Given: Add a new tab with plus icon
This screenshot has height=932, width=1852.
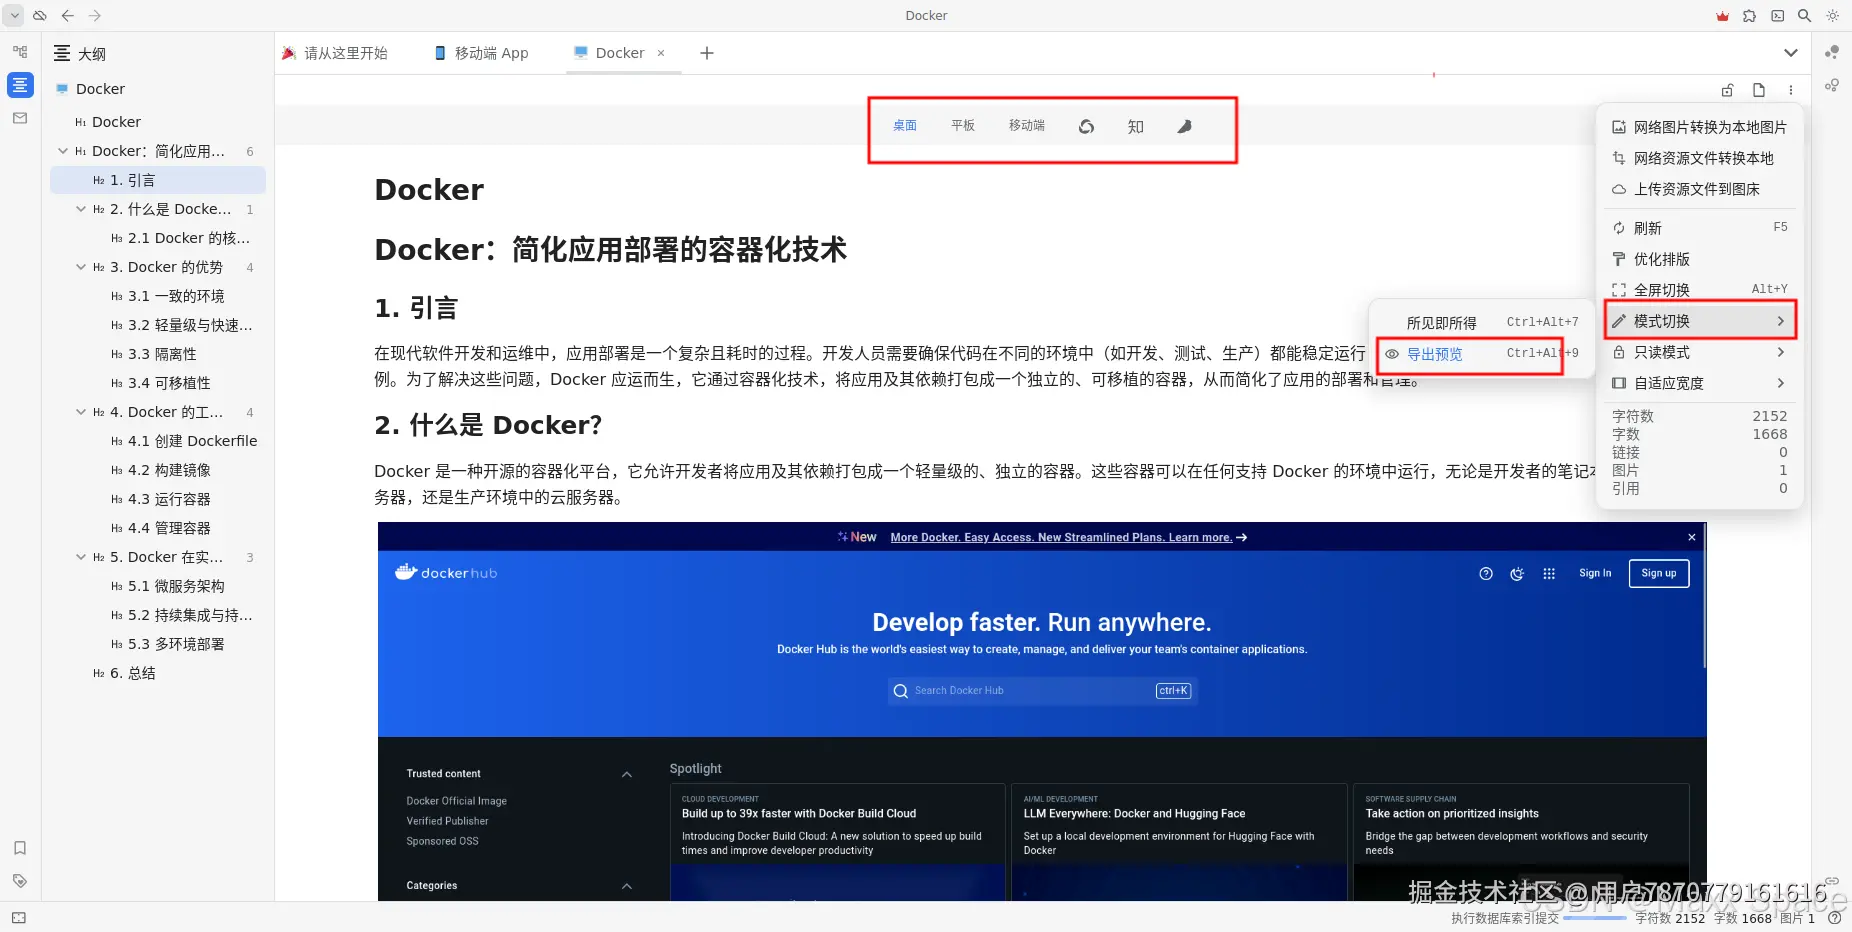Looking at the screenshot, I should (x=707, y=53).
